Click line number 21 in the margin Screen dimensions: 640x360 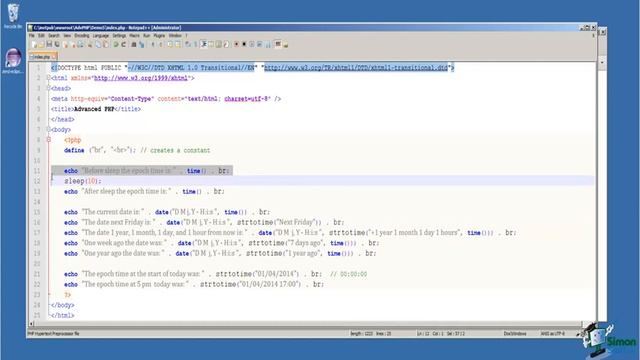[x=37, y=274]
